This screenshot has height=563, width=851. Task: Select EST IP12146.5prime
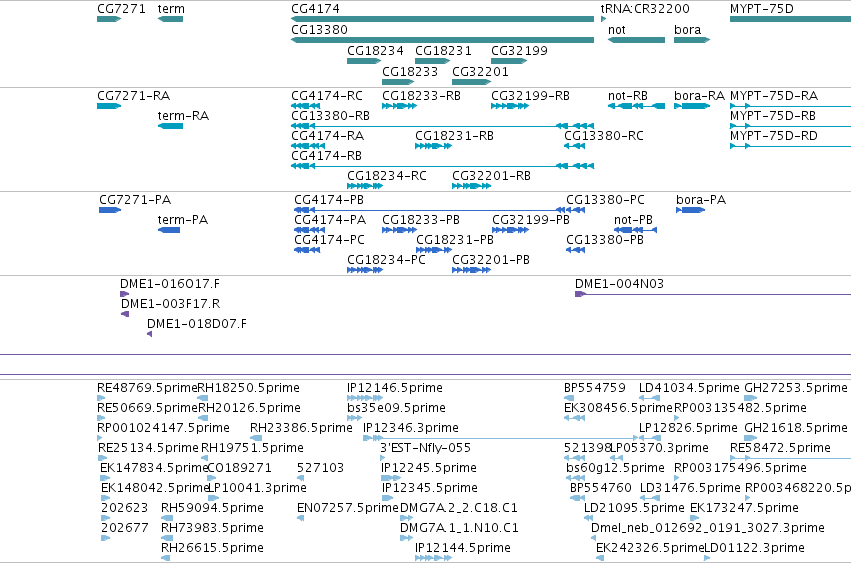pyautogui.click(x=365, y=398)
